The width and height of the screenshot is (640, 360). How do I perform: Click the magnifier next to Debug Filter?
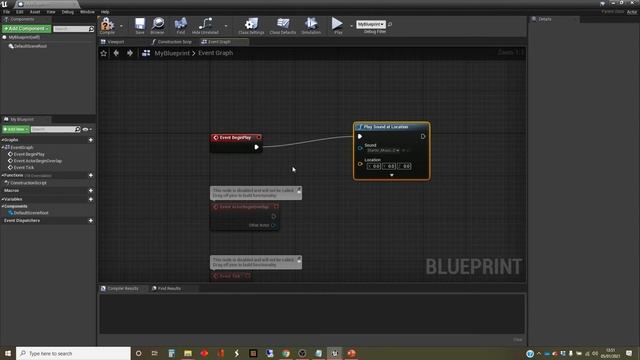pyautogui.click(x=390, y=24)
